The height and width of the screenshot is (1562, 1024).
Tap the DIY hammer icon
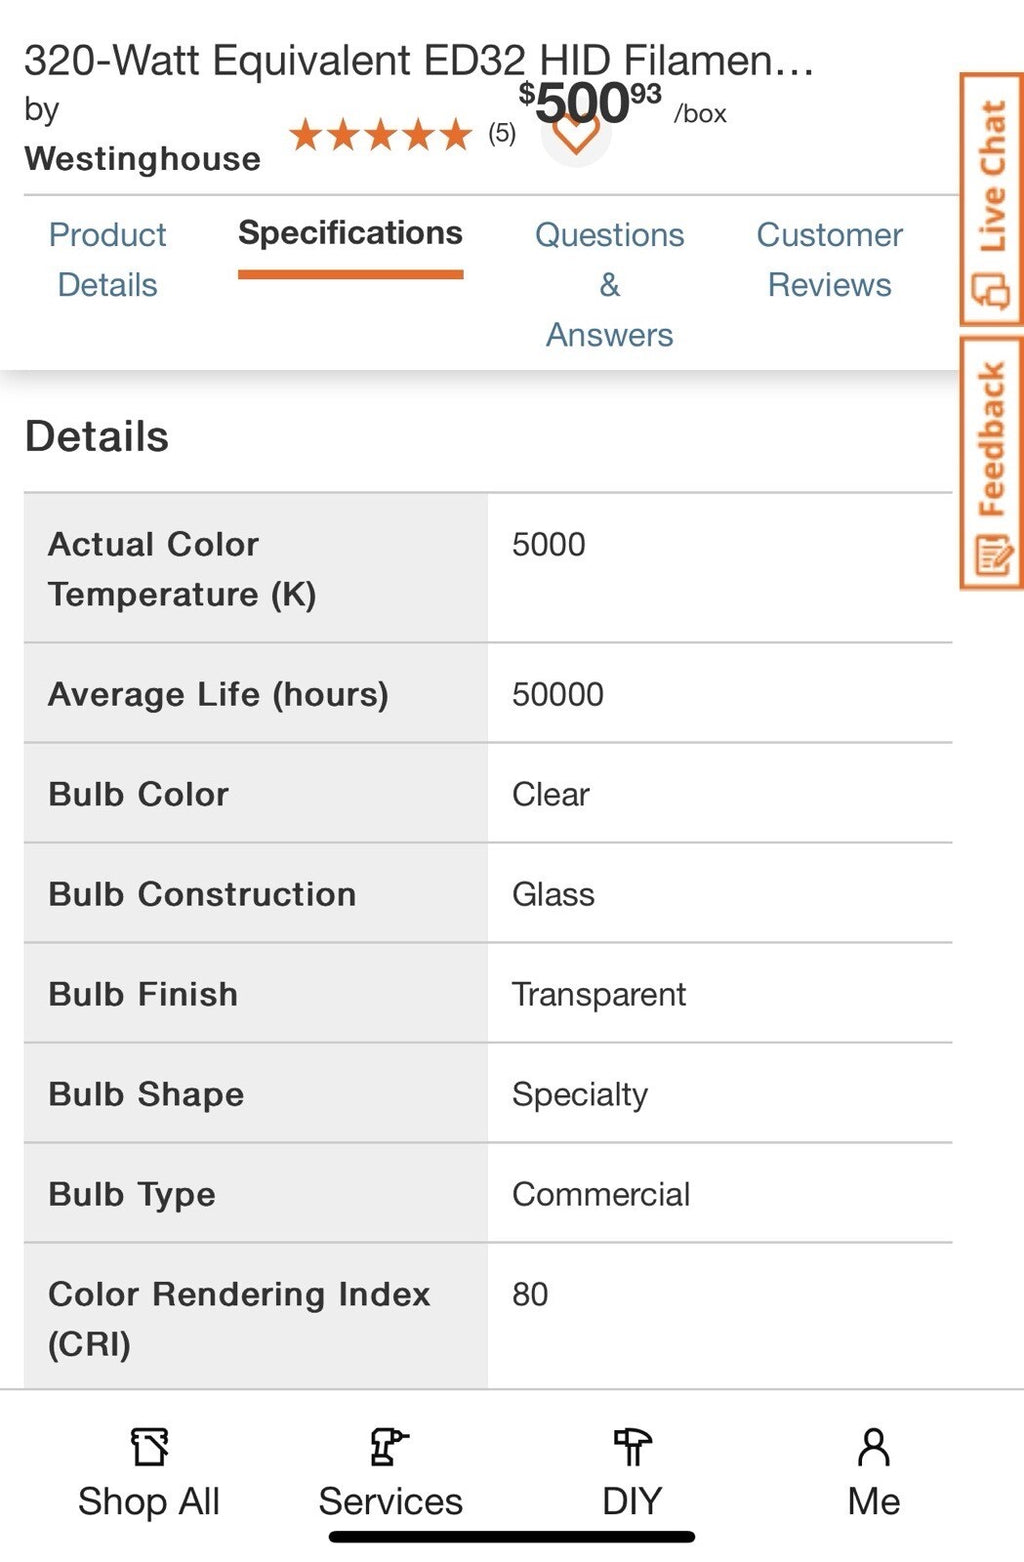coord(632,1446)
